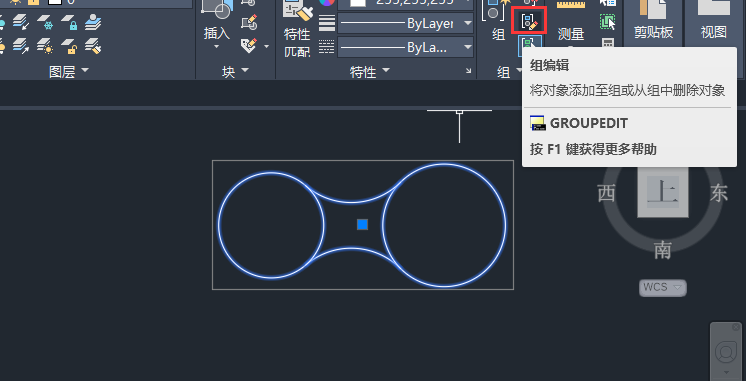
Task: Click the Thaw All Layers sun icon
Action: coord(45,46)
